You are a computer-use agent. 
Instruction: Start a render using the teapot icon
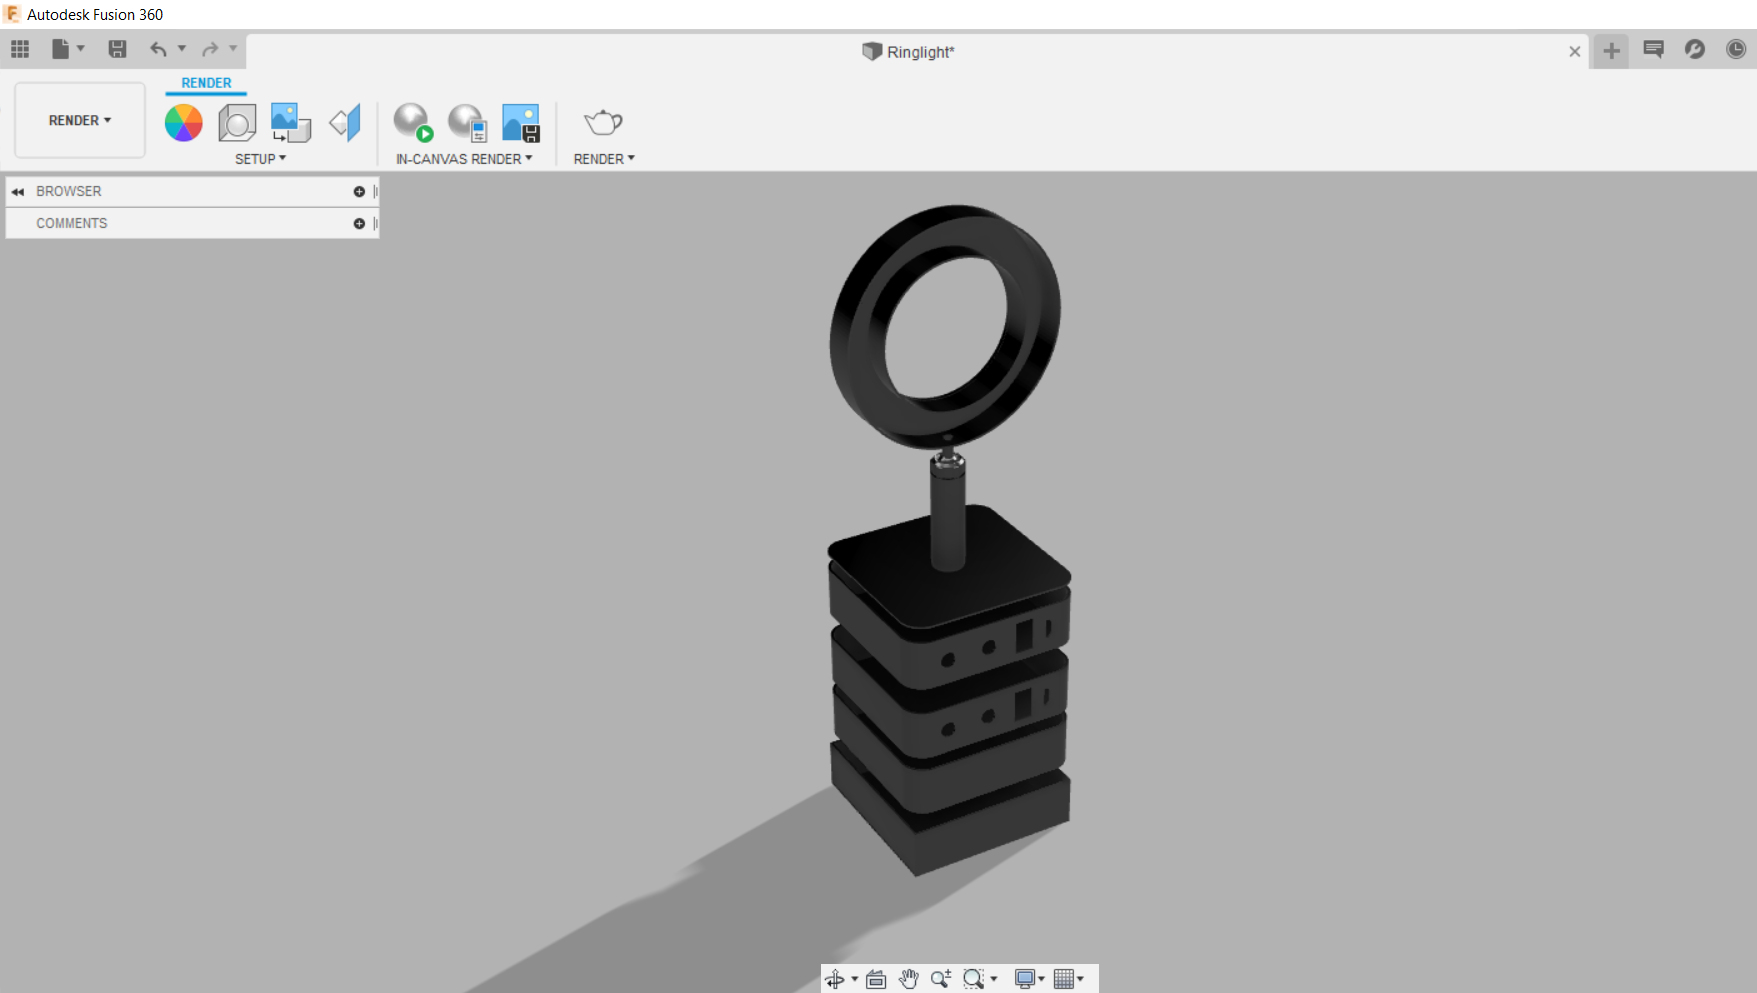(x=603, y=123)
